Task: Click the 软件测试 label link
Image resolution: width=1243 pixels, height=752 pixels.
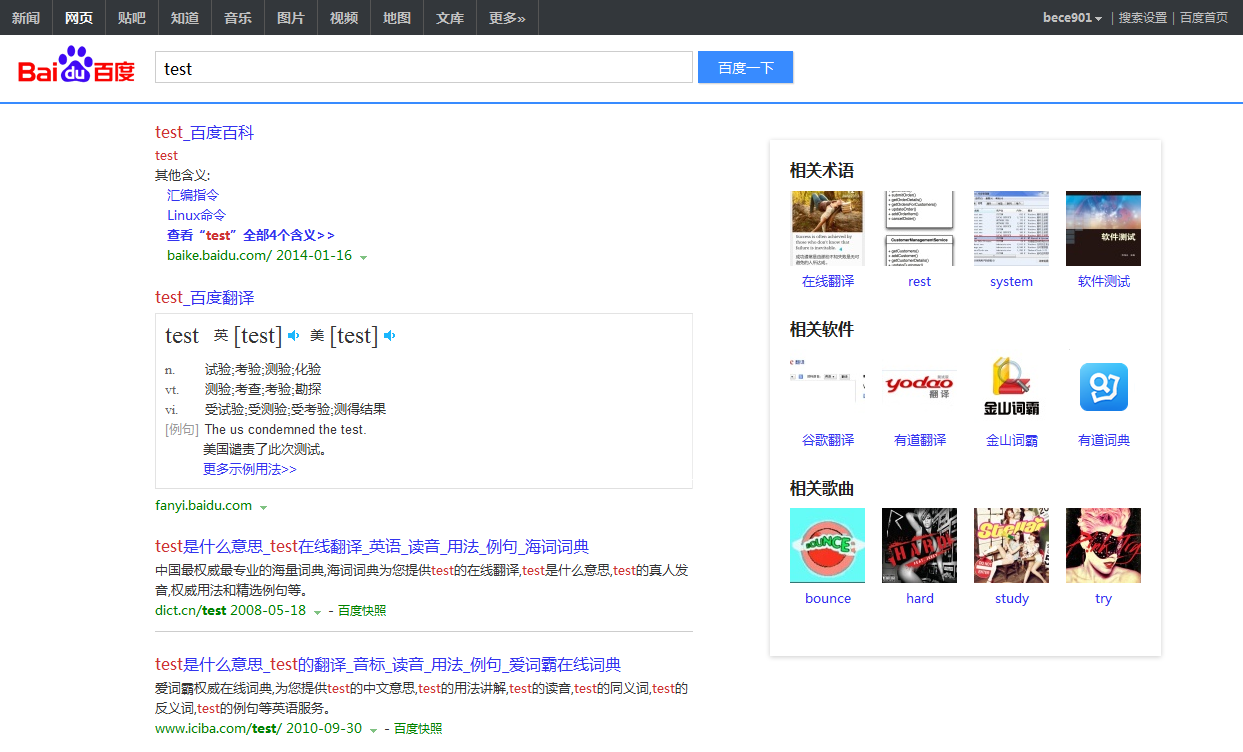Action: click(1104, 281)
